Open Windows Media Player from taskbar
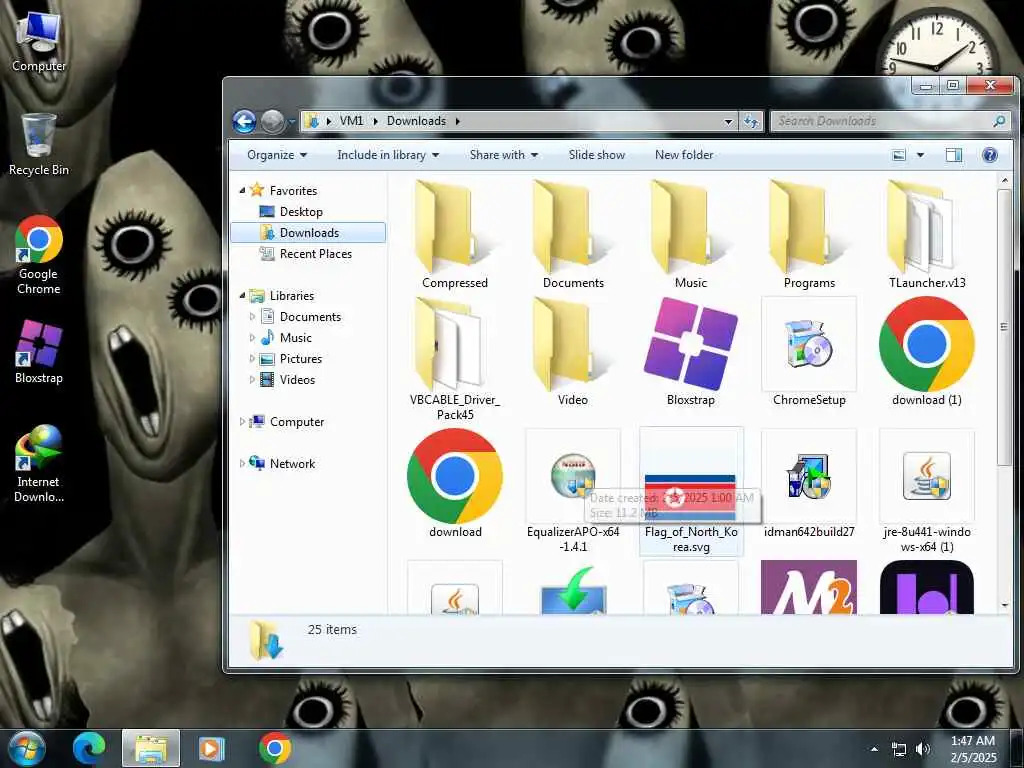This screenshot has height=768, width=1024. coord(210,748)
